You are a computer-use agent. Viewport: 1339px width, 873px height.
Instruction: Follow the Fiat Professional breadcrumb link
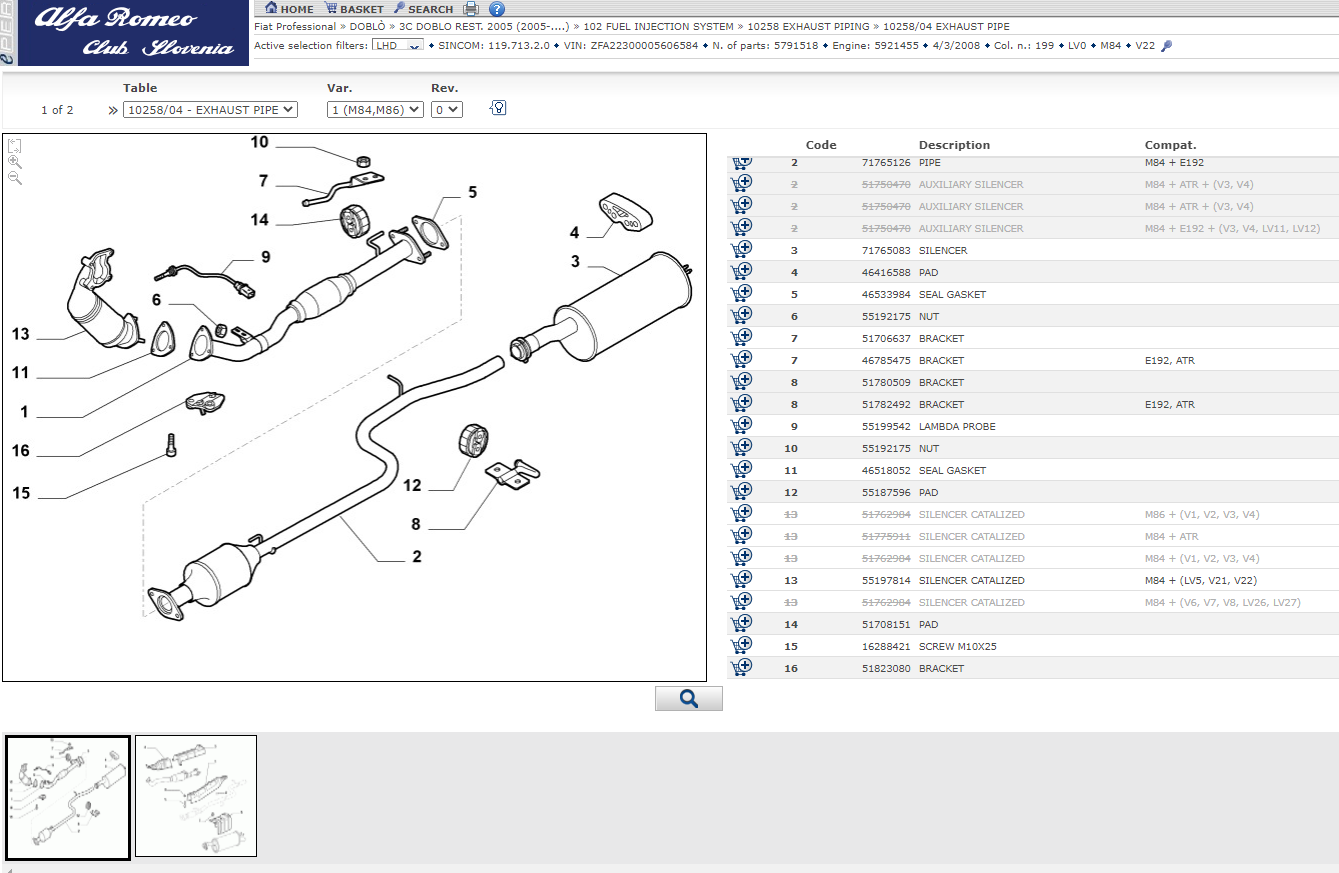(x=295, y=26)
